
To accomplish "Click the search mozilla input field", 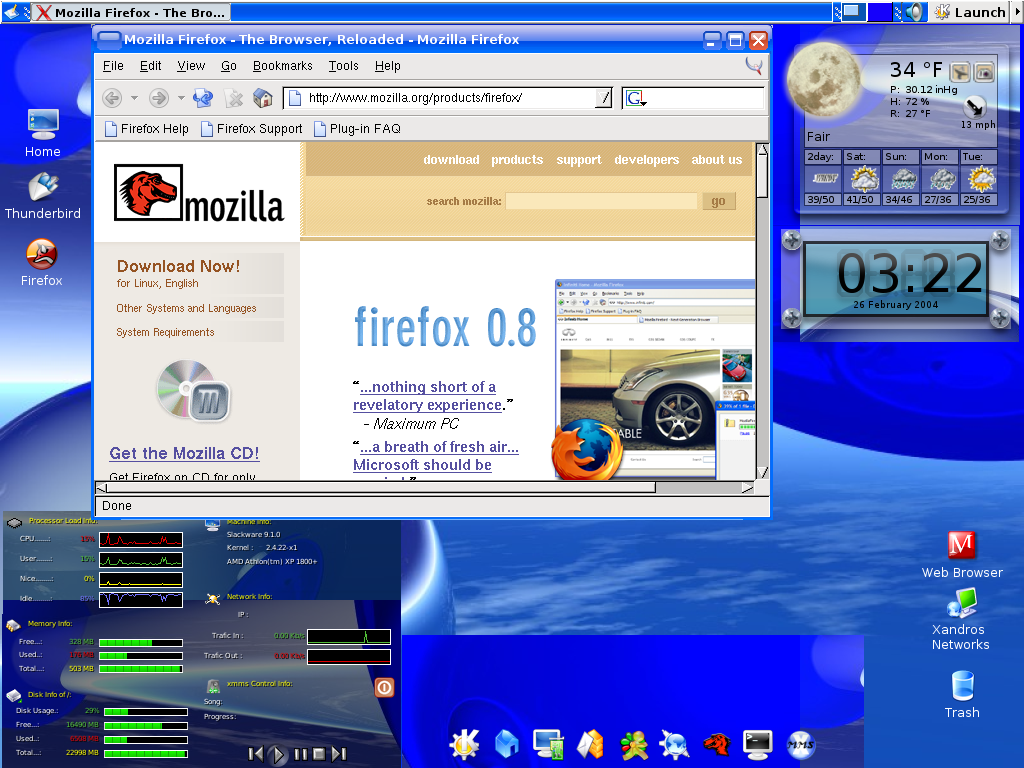I will click(x=601, y=201).
